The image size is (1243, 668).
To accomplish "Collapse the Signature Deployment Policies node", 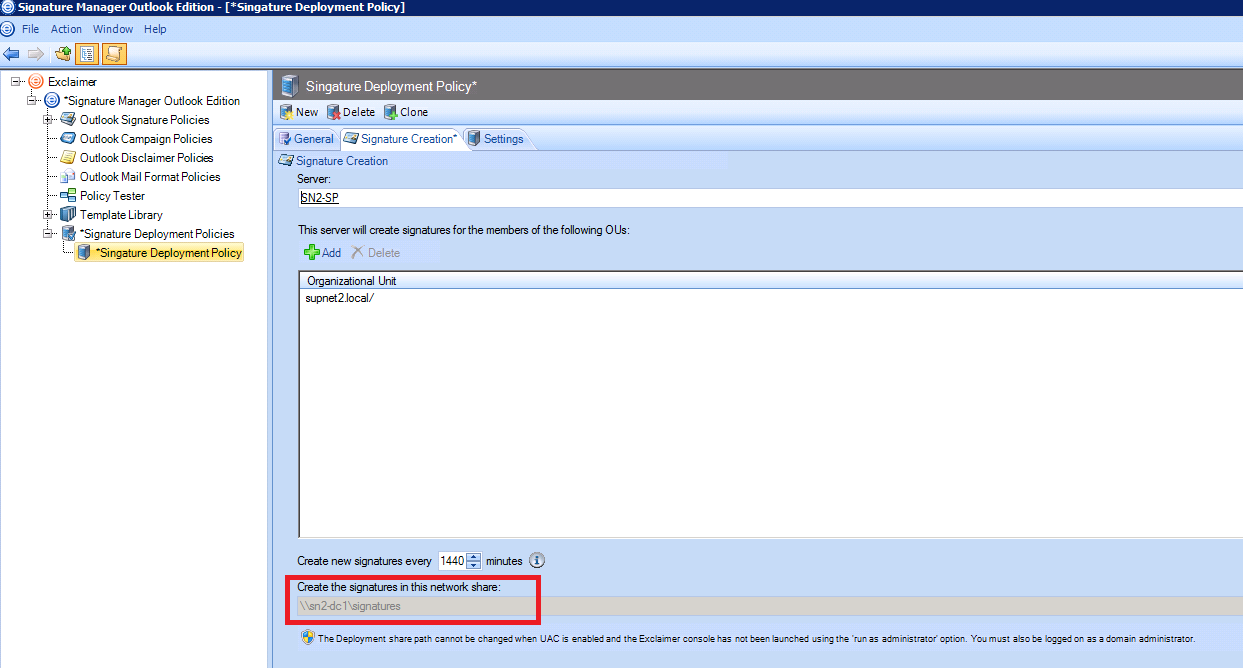I will click(x=48, y=233).
